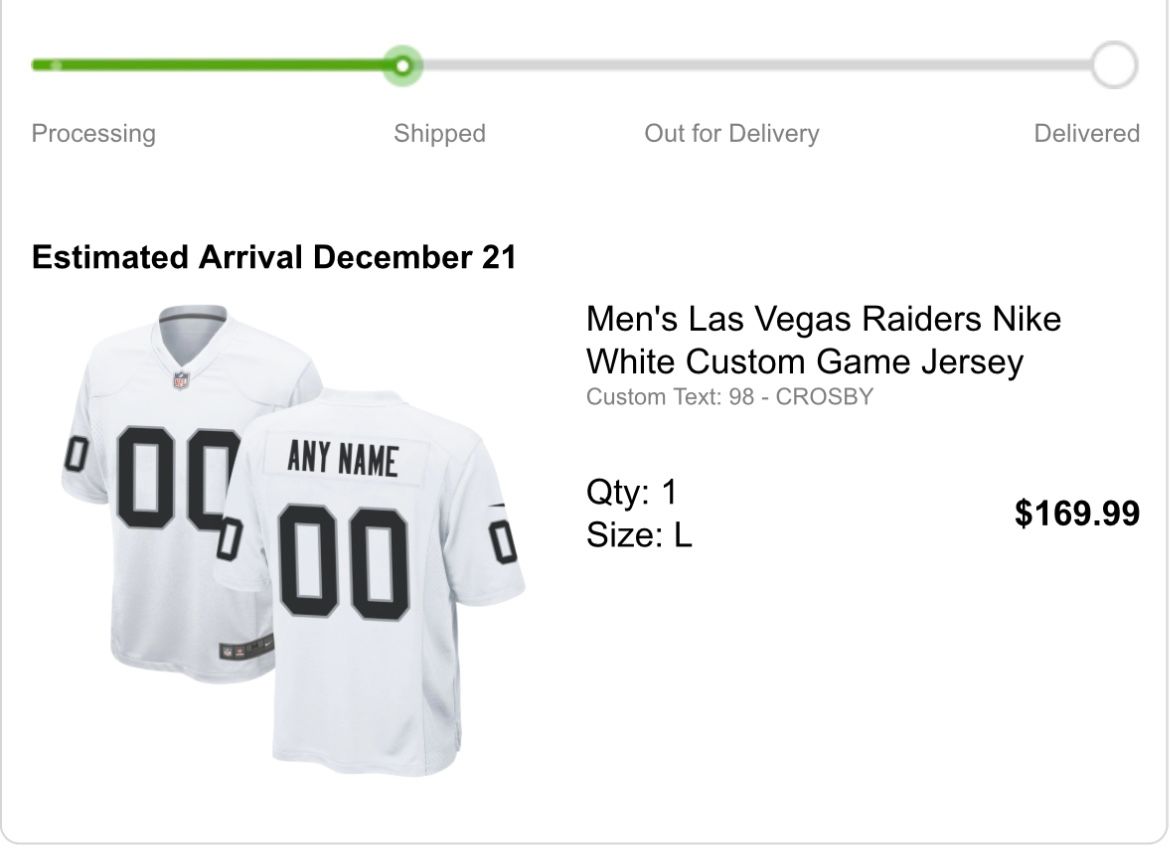This screenshot has width=1170, height=864.
Task: Click Estimated Arrival December 21 heading
Action: [274, 258]
